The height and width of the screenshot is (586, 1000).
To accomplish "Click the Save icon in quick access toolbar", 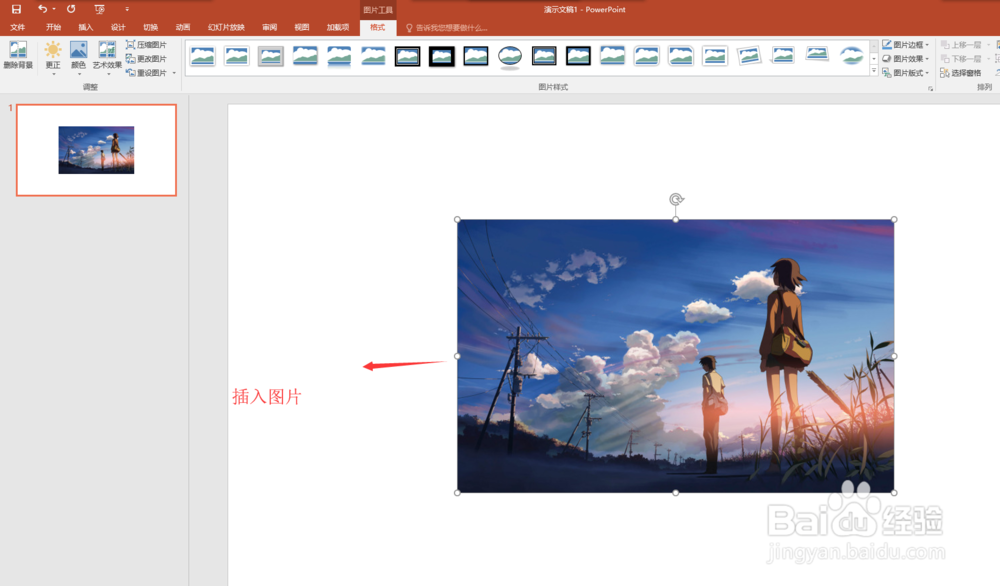I will [x=16, y=9].
